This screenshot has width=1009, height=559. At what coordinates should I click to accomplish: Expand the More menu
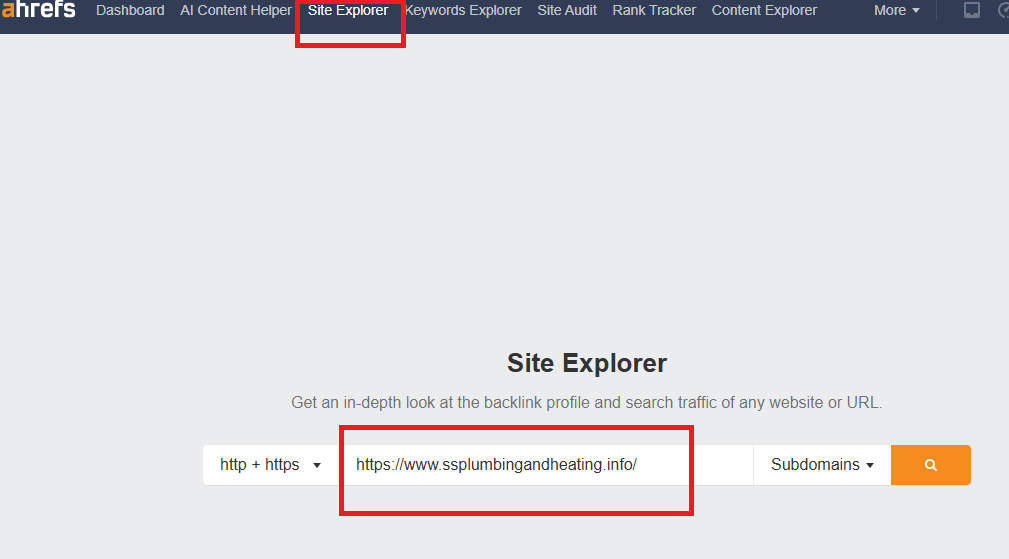tap(896, 11)
